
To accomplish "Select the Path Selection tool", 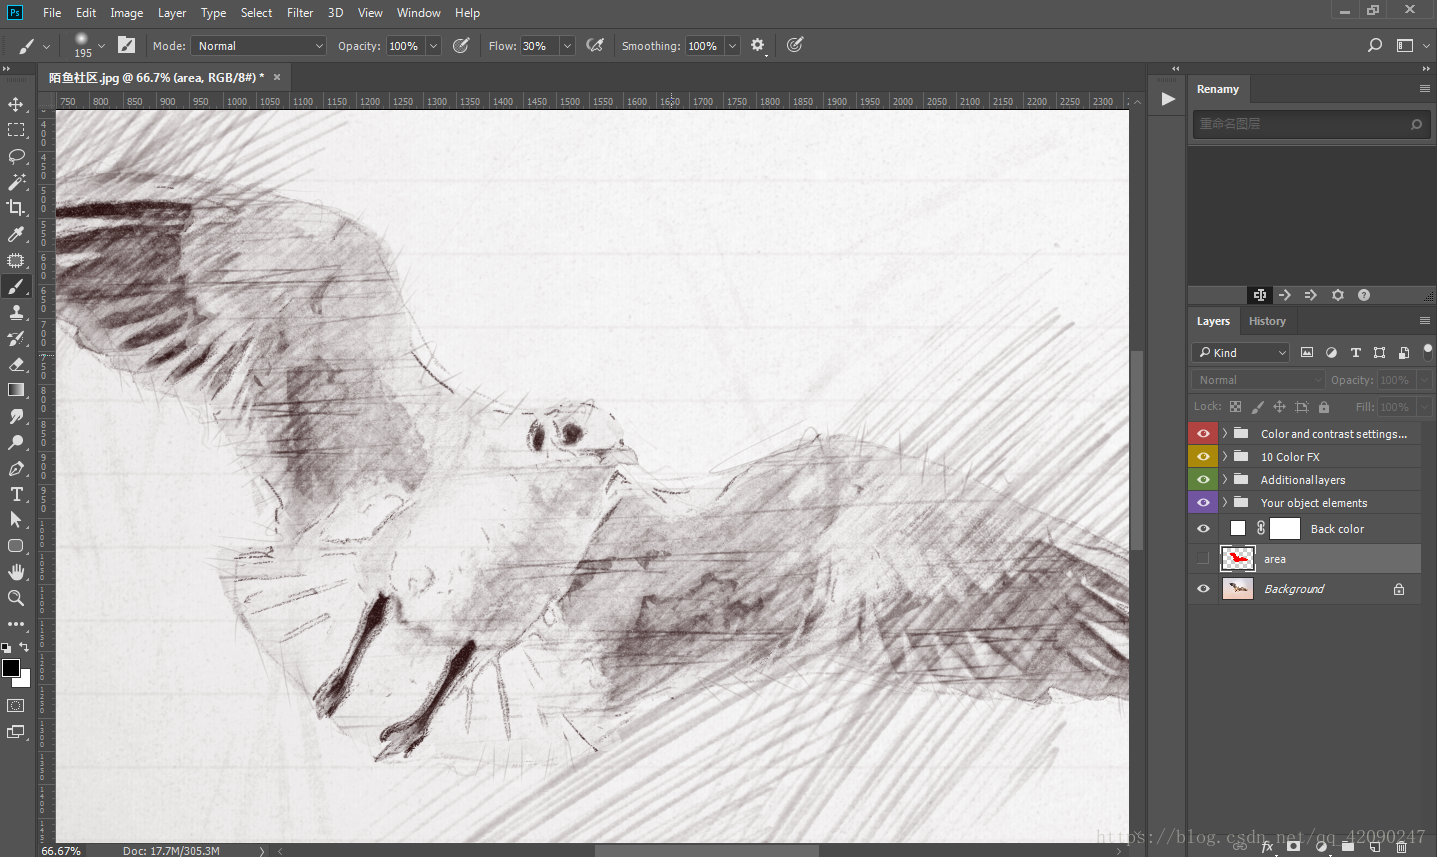I will pyautogui.click(x=16, y=520).
